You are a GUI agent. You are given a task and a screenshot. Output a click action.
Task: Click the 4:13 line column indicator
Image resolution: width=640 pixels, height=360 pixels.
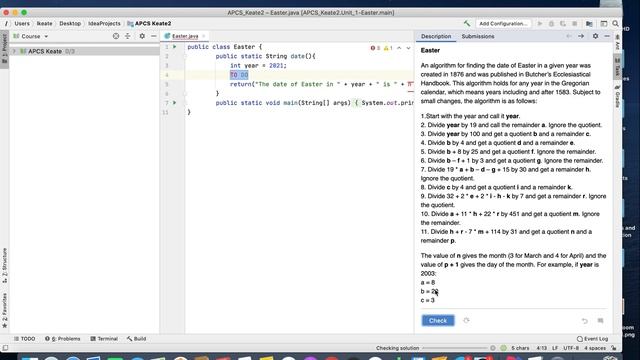542,348
